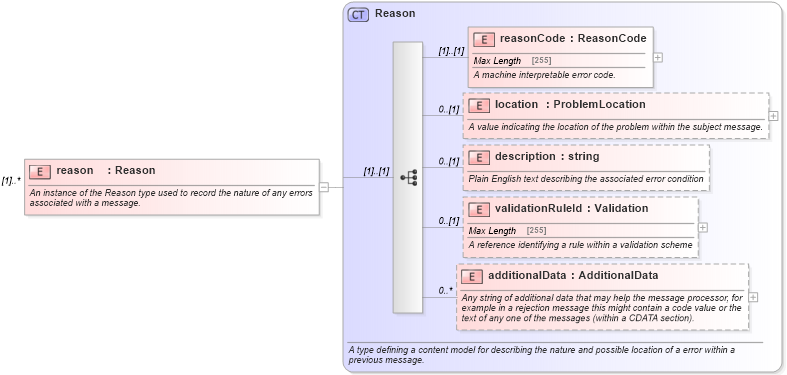Click 'A reference identifying a rule' text

tap(580, 245)
